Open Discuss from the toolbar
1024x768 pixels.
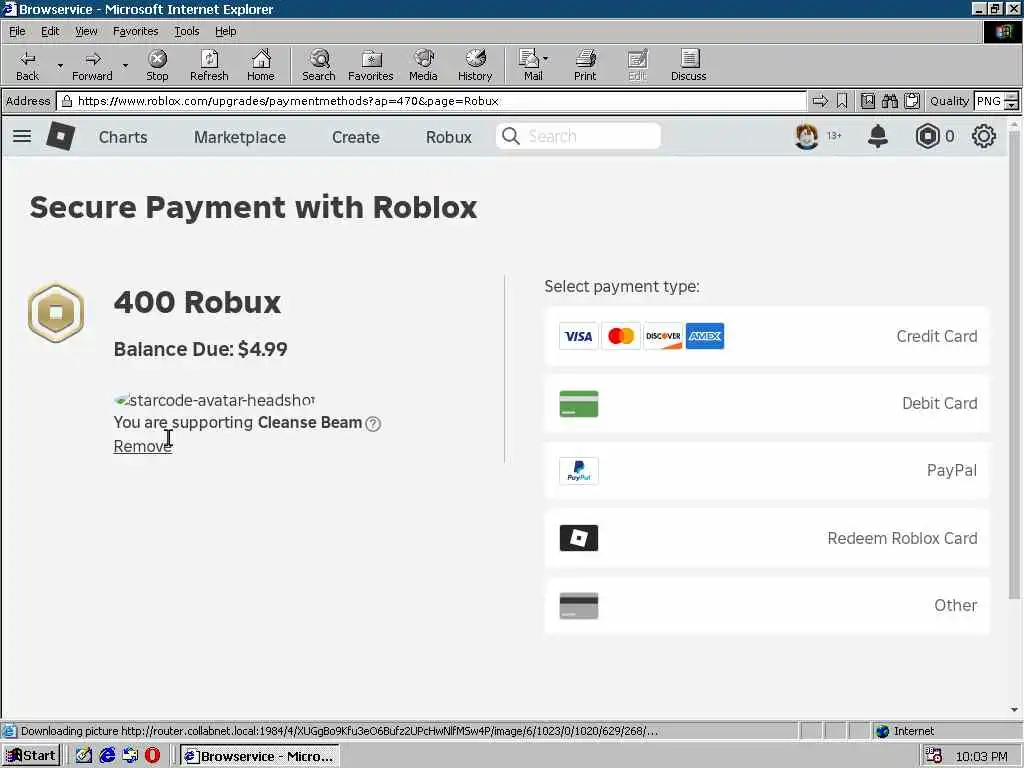(688, 65)
